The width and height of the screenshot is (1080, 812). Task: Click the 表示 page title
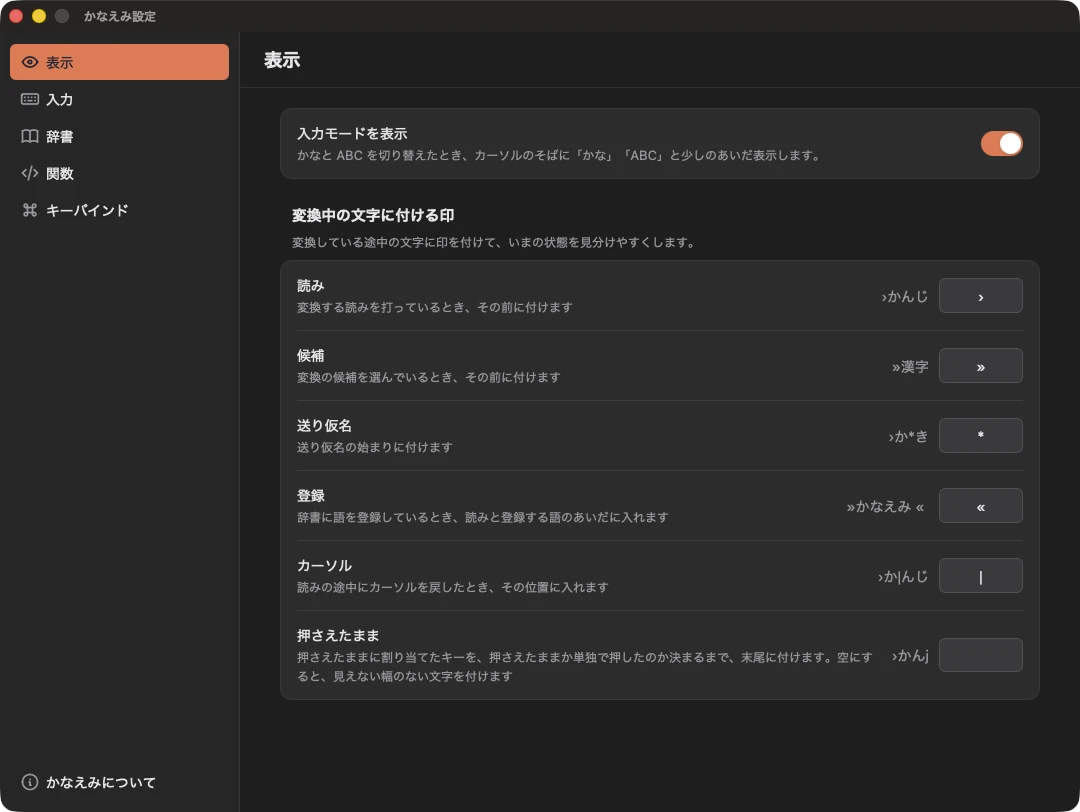click(x=282, y=60)
